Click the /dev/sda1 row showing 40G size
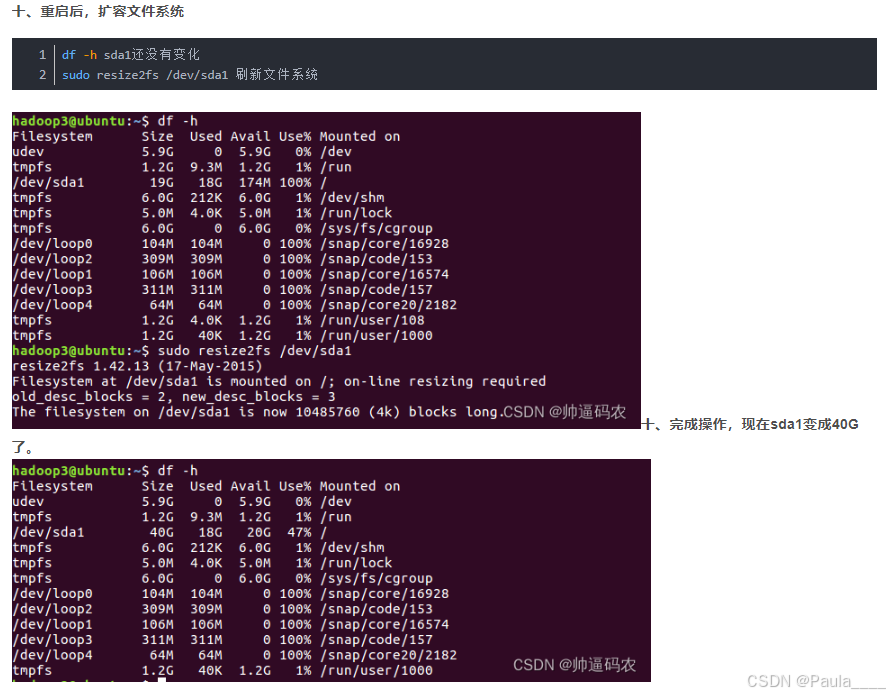 coord(170,532)
